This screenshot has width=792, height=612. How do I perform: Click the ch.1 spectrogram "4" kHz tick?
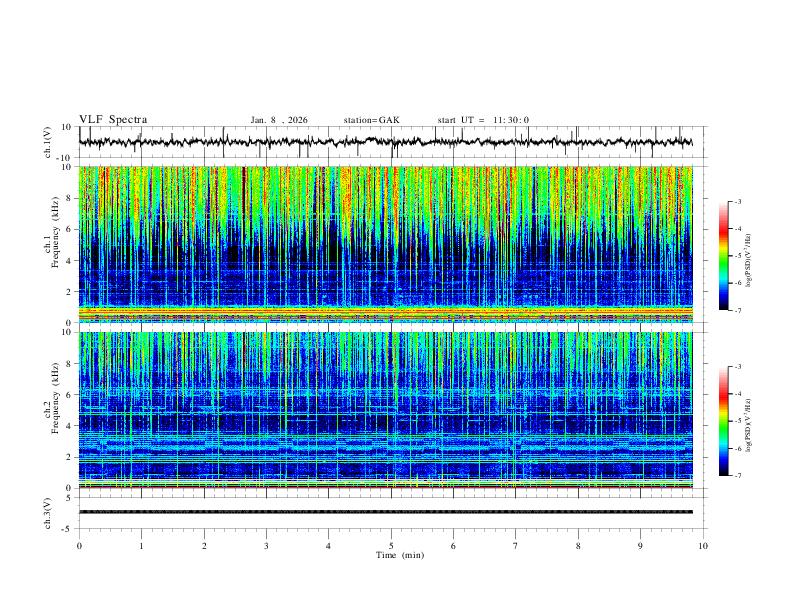(x=69, y=261)
